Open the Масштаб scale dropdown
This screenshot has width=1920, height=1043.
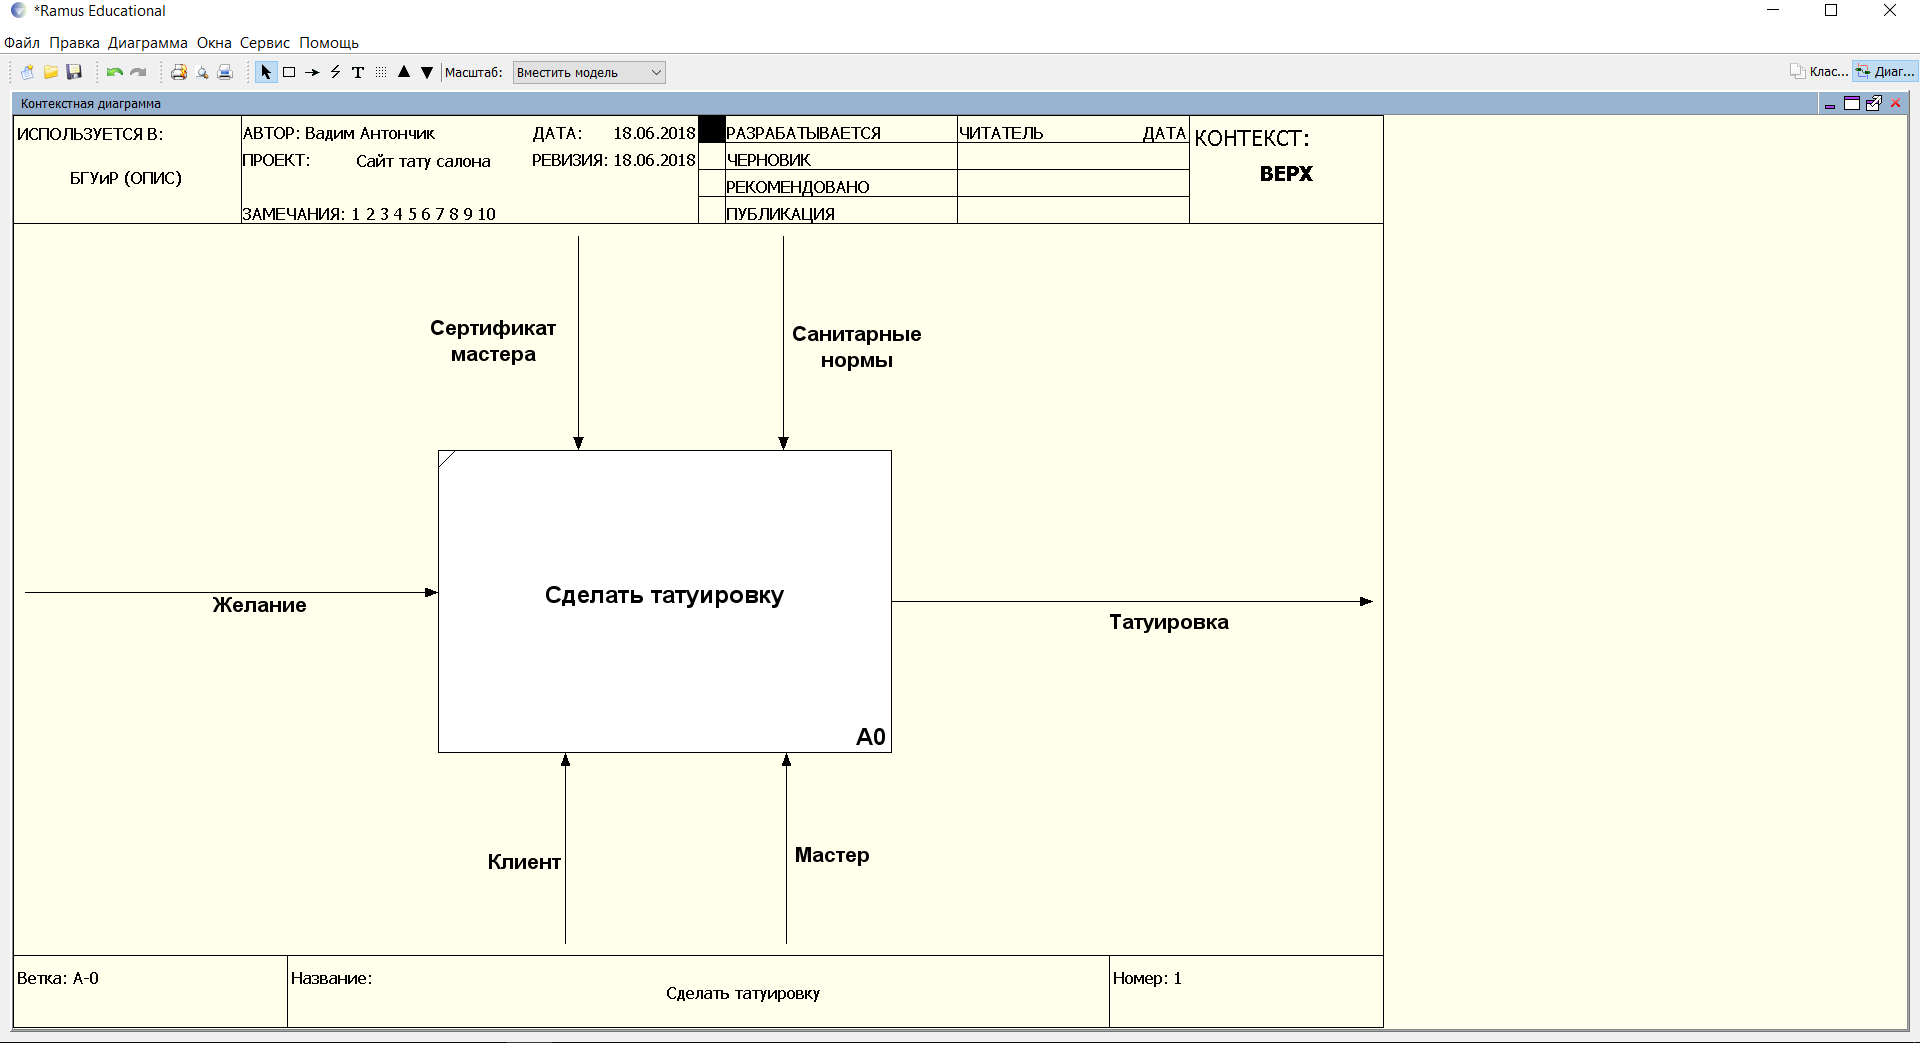pos(589,72)
